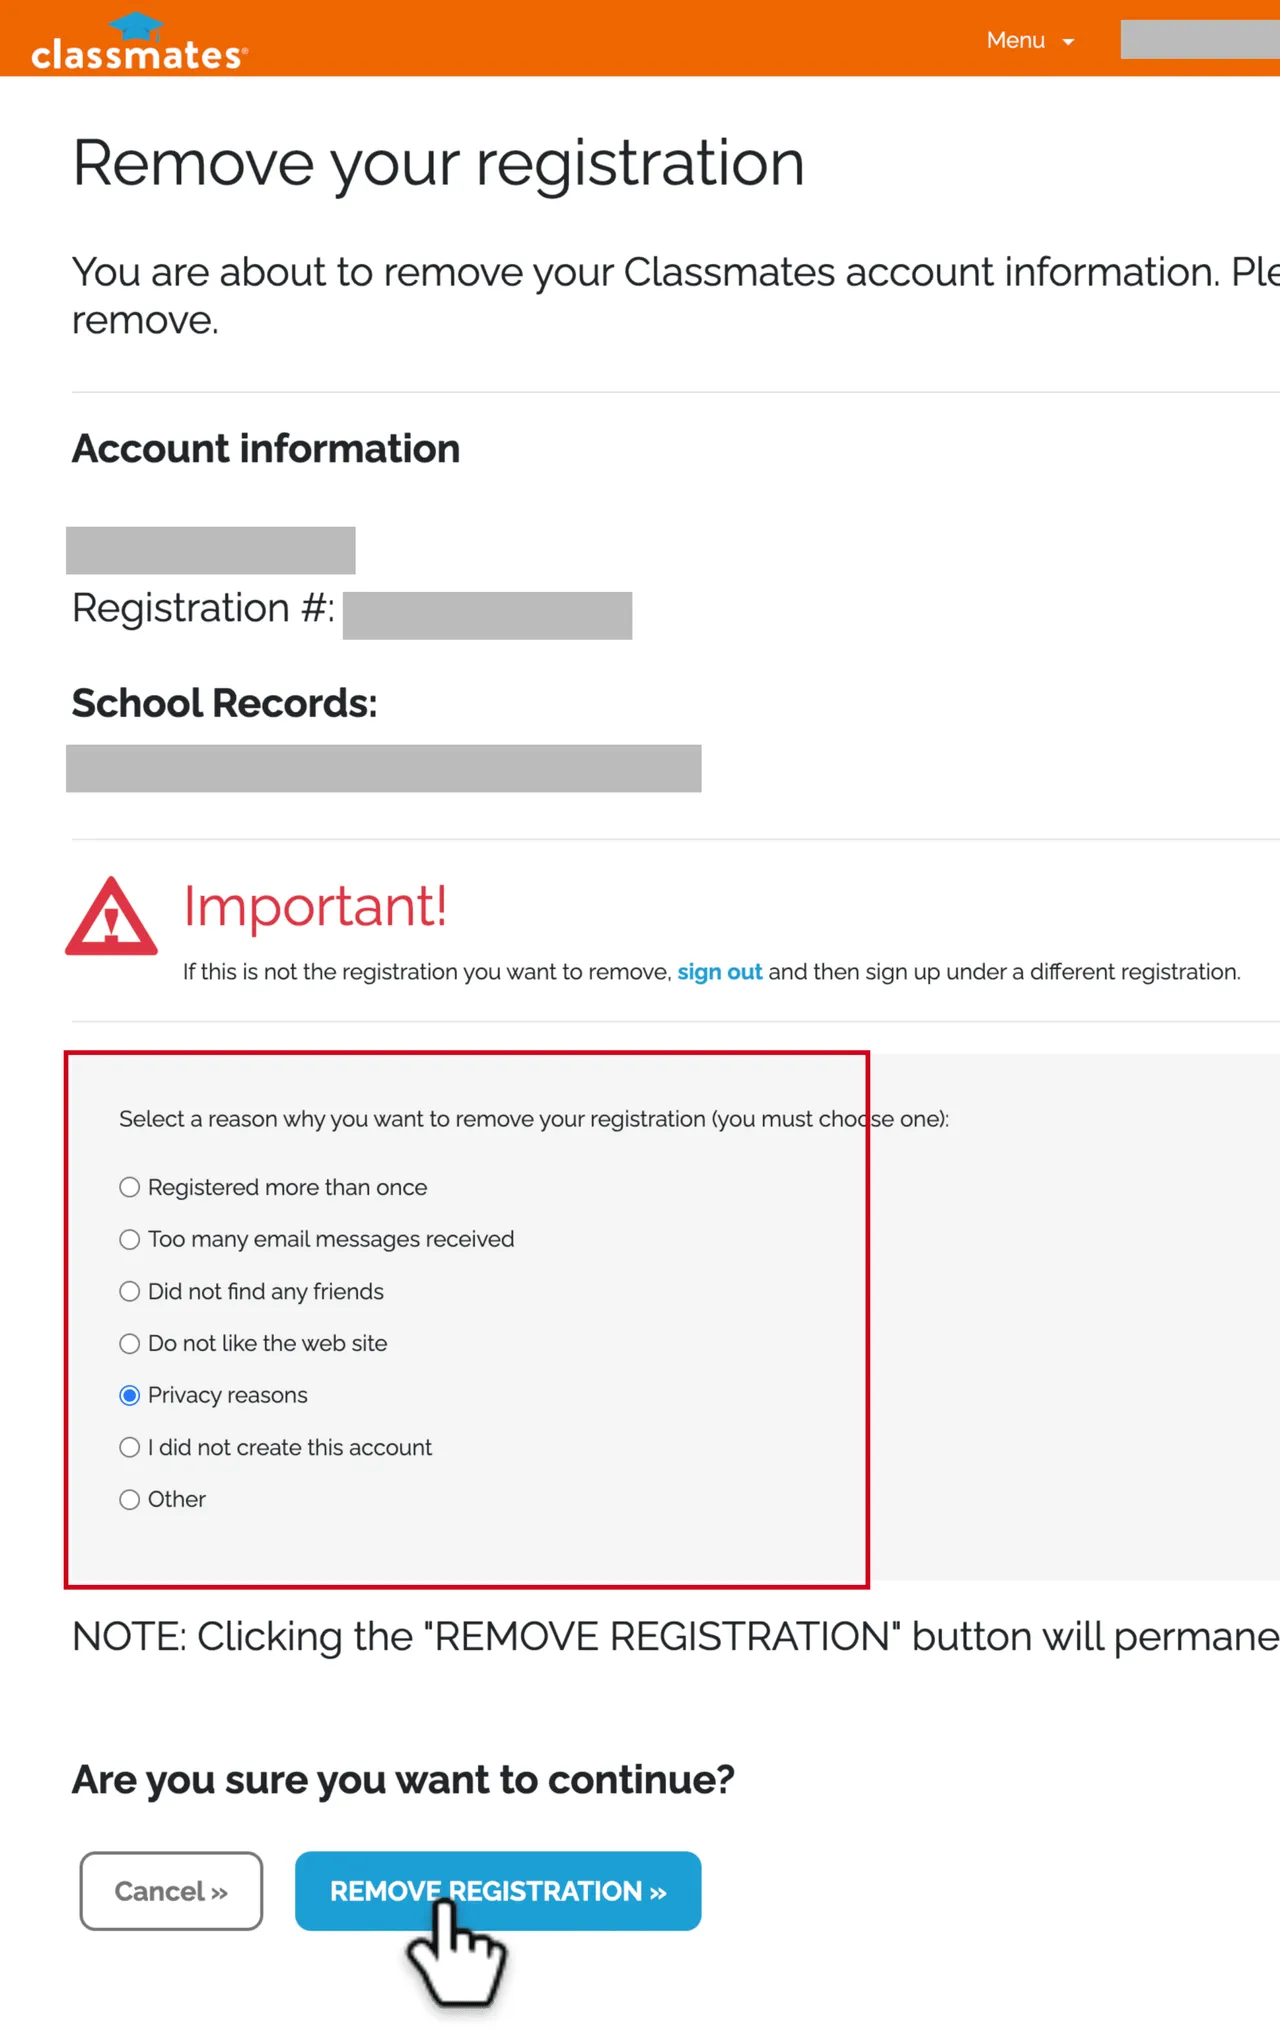
Task: Click the Classmates logo
Action: tap(139, 42)
